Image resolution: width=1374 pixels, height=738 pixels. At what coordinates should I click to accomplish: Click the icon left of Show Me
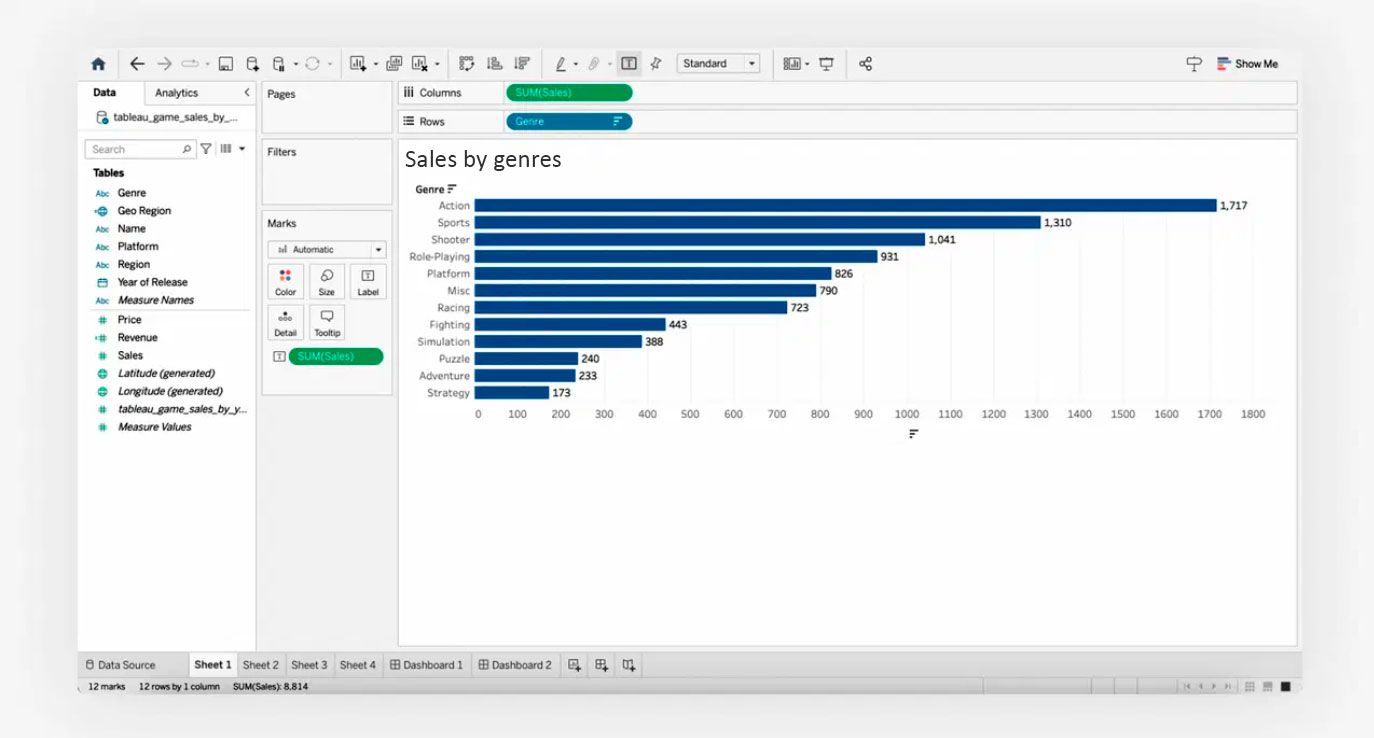[x=1194, y=64]
